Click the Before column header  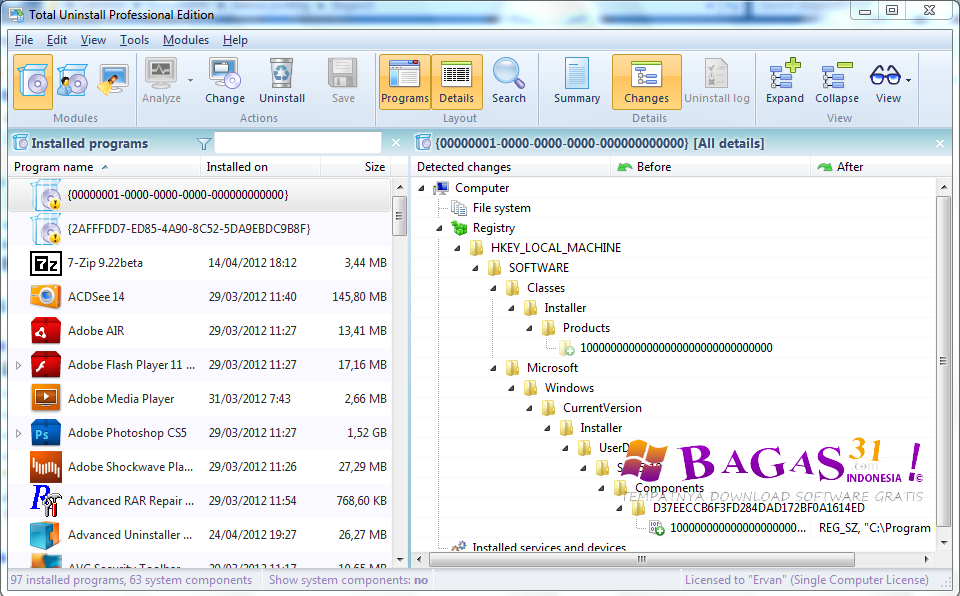(710, 167)
